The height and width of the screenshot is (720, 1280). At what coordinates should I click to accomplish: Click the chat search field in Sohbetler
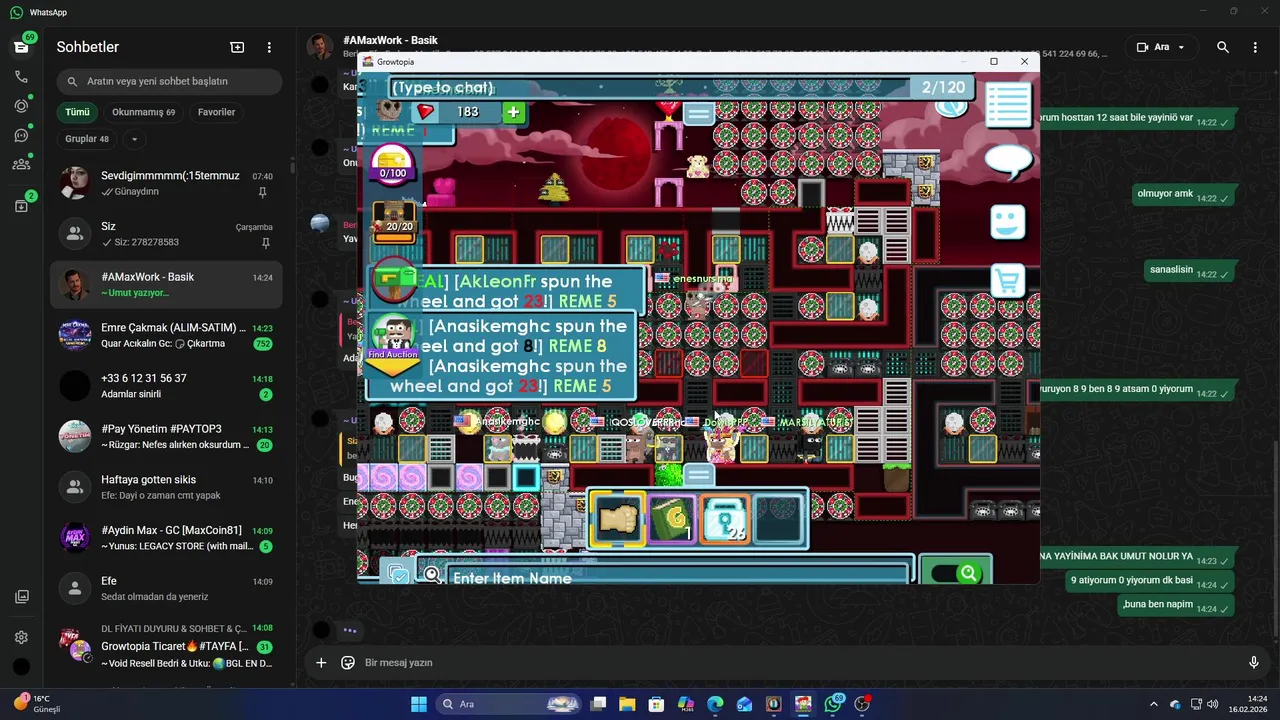169,81
